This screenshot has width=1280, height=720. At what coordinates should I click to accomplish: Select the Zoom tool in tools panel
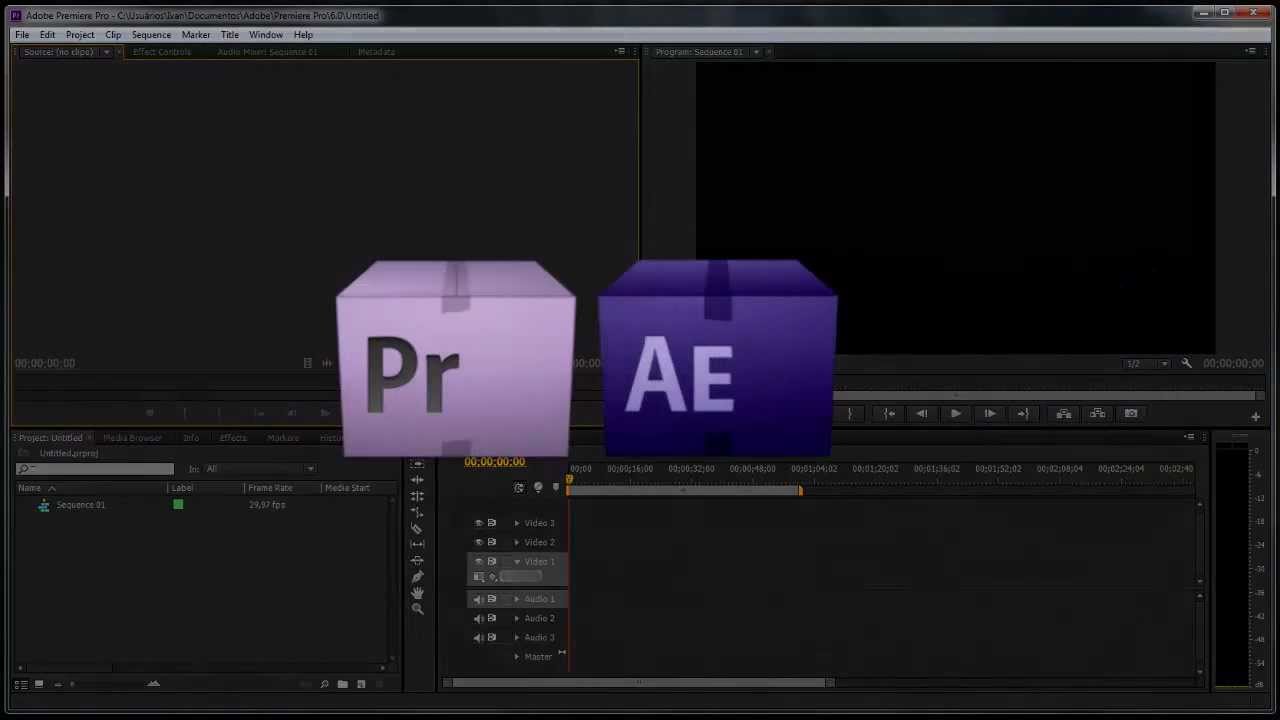(417, 608)
